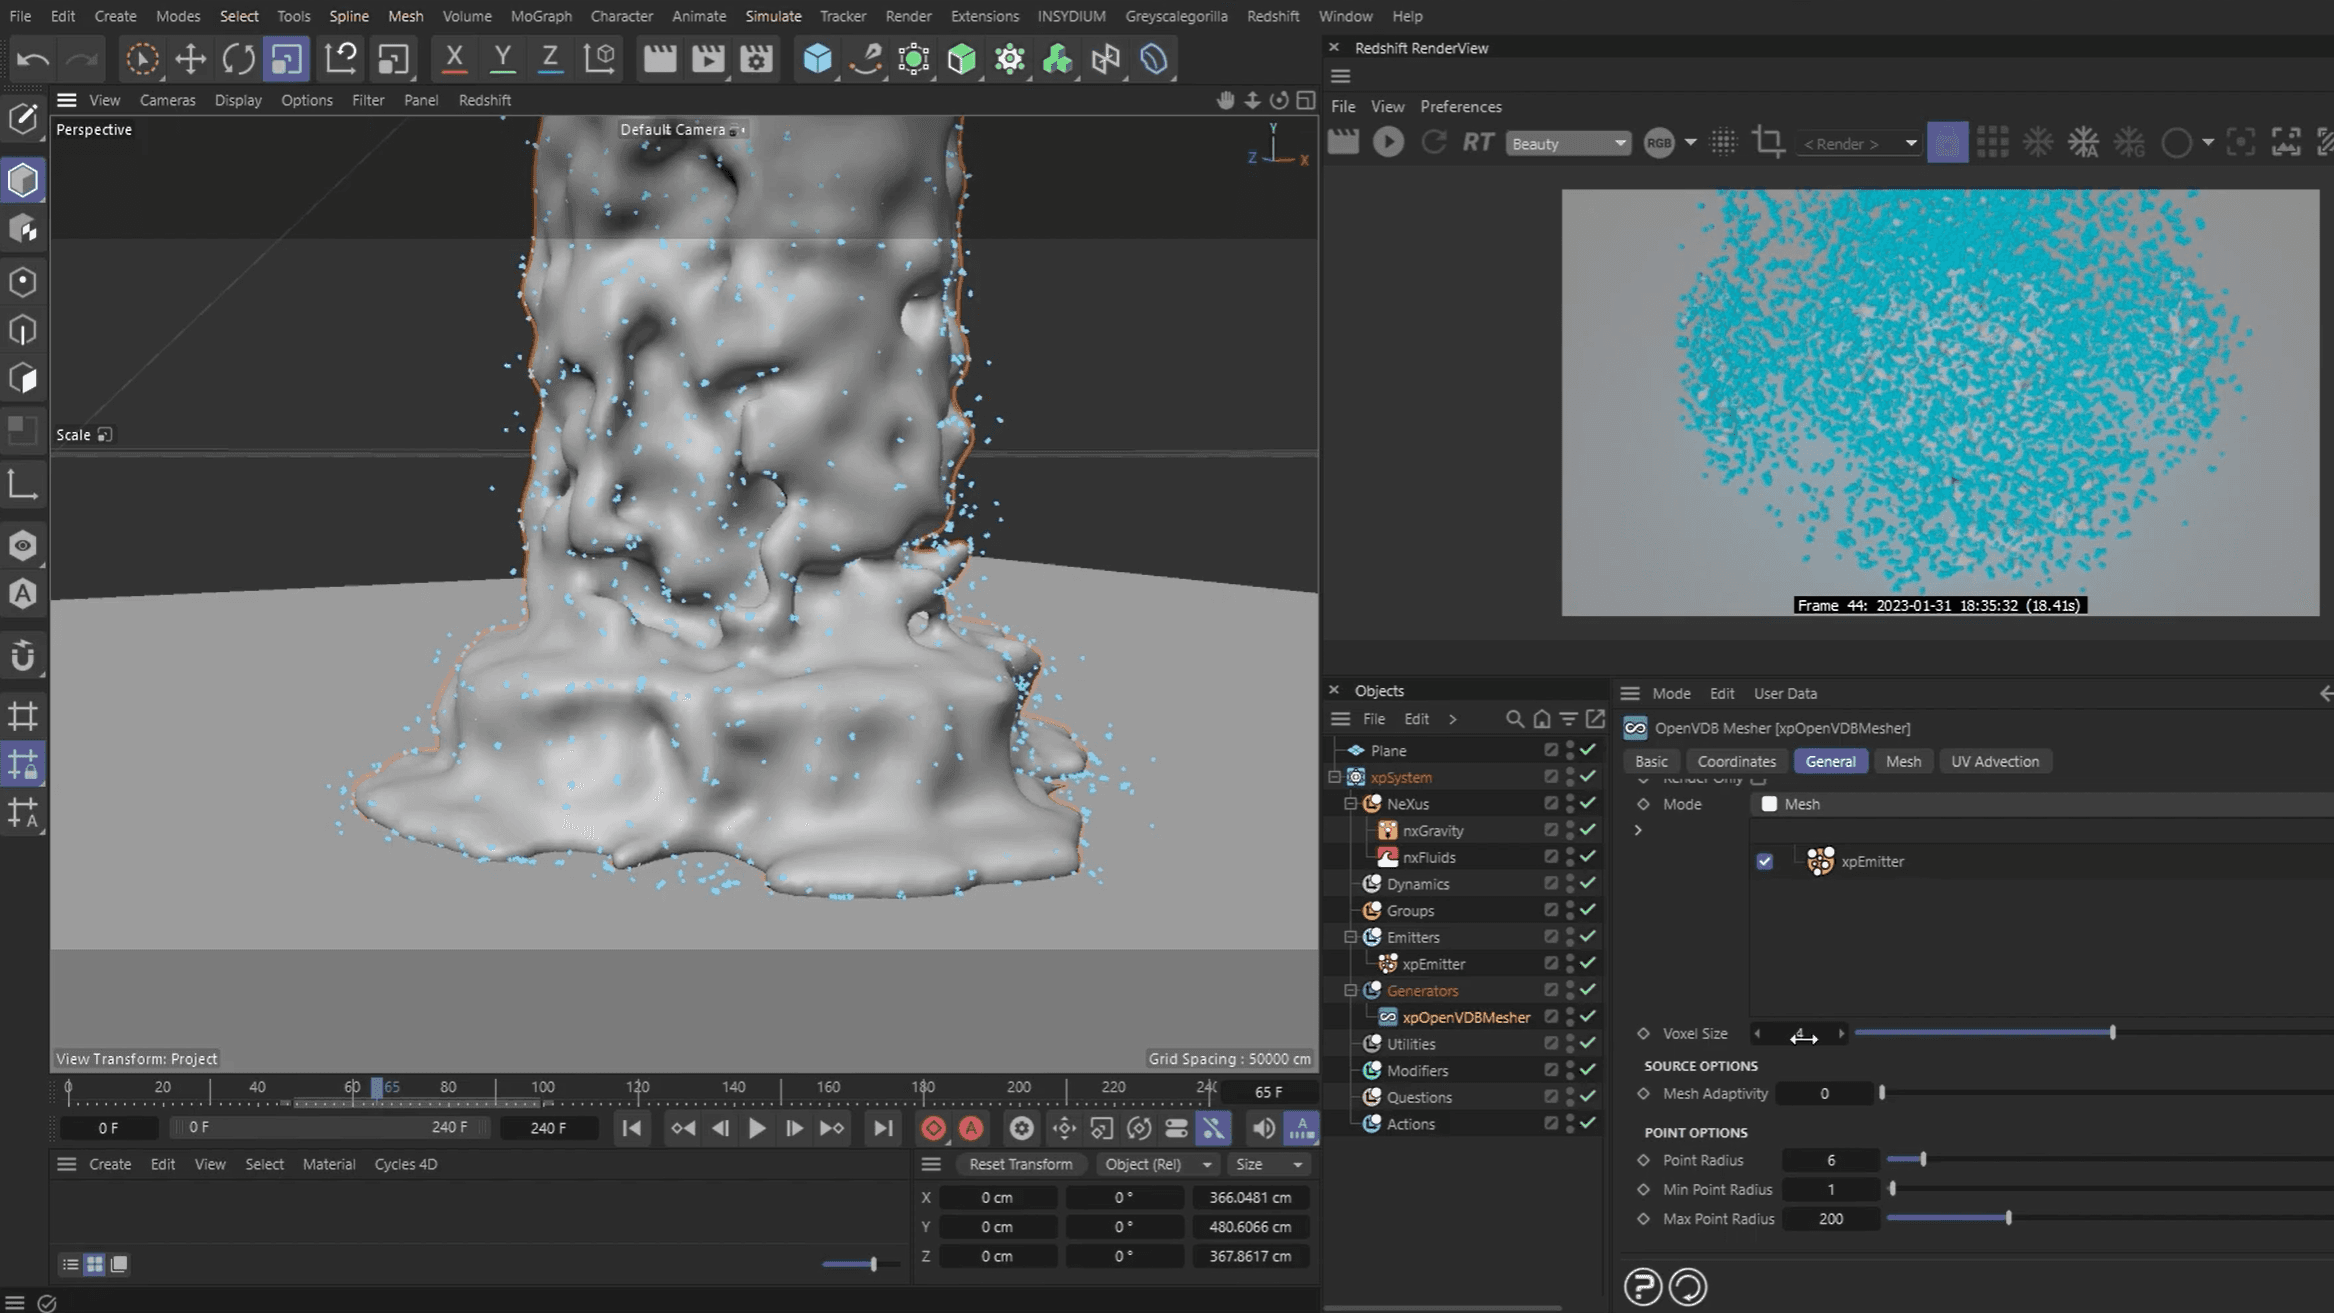Open the Edit Render Settings icon
The width and height of the screenshot is (2334, 1313).
click(x=756, y=59)
